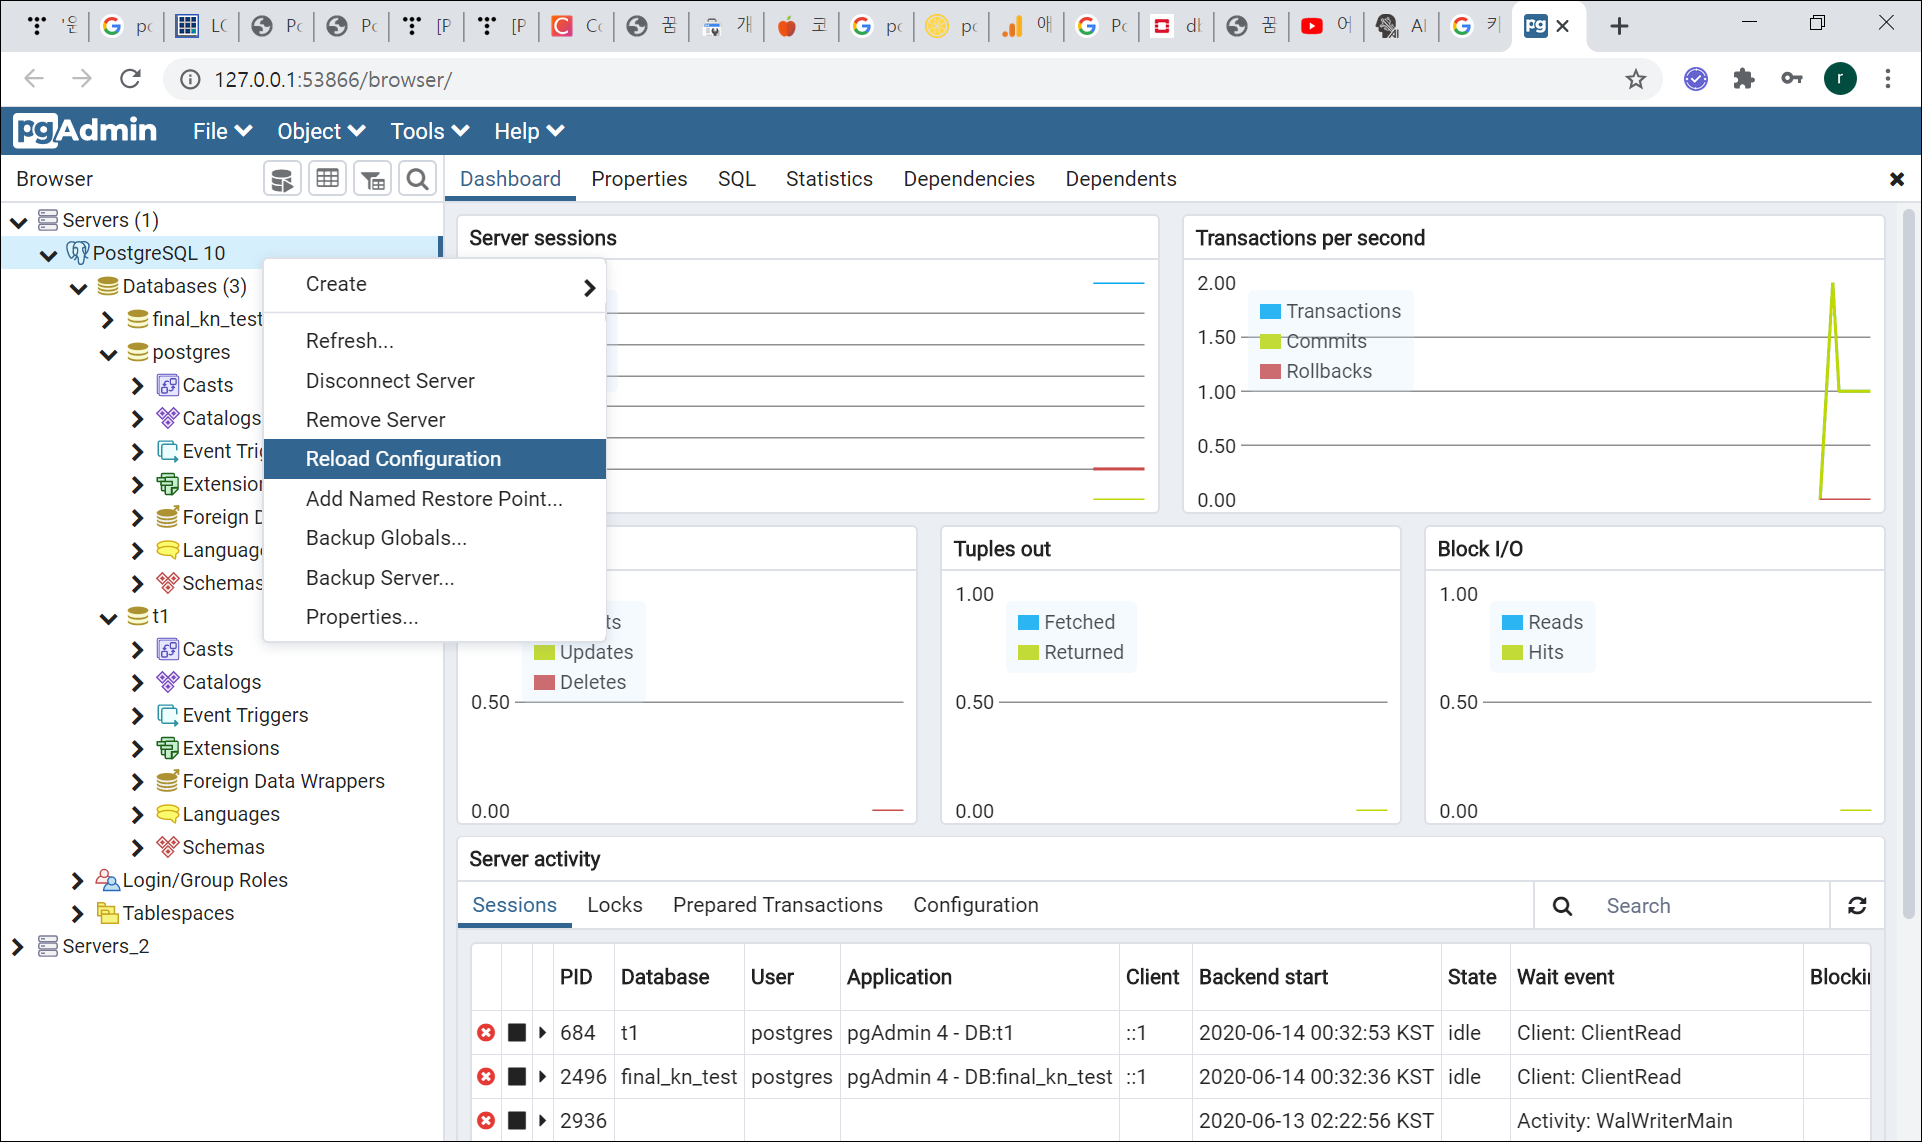Expand the Servers_2 group
1922x1142 pixels.
[x=18, y=946]
